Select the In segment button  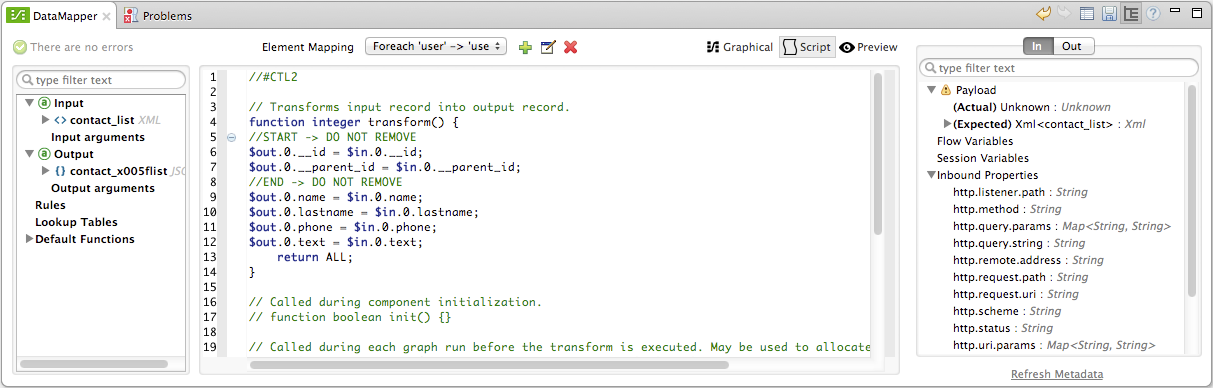click(1038, 46)
